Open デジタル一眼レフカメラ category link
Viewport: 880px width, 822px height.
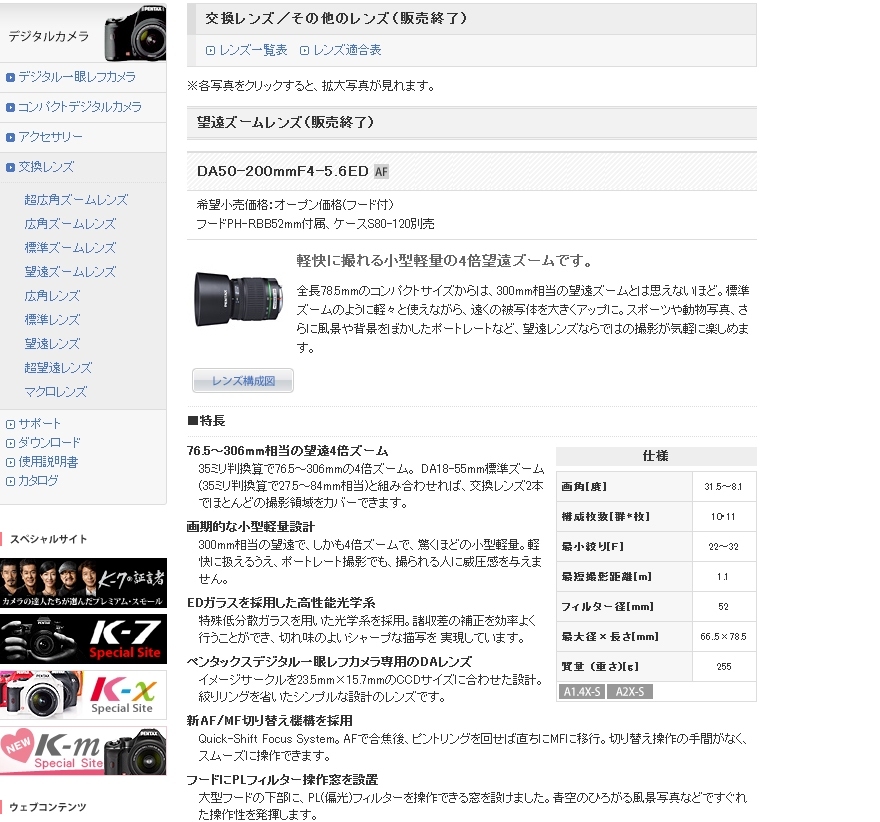[77, 77]
